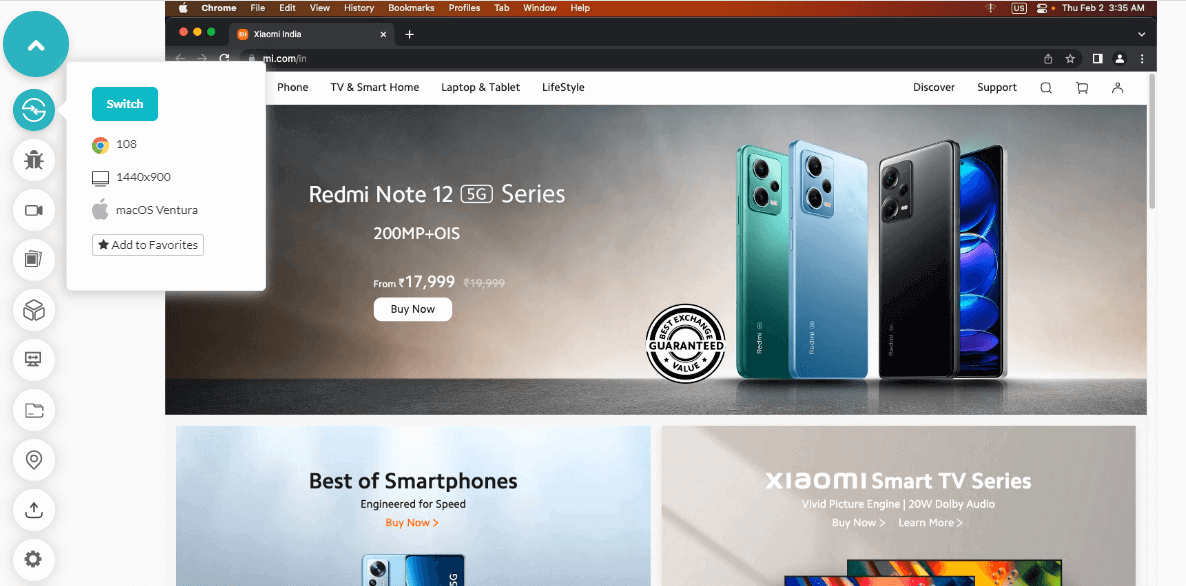The image size is (1186, 586).
Task: Click the Support link in the header
Action: pyautogui.click(x=997, y=88)
